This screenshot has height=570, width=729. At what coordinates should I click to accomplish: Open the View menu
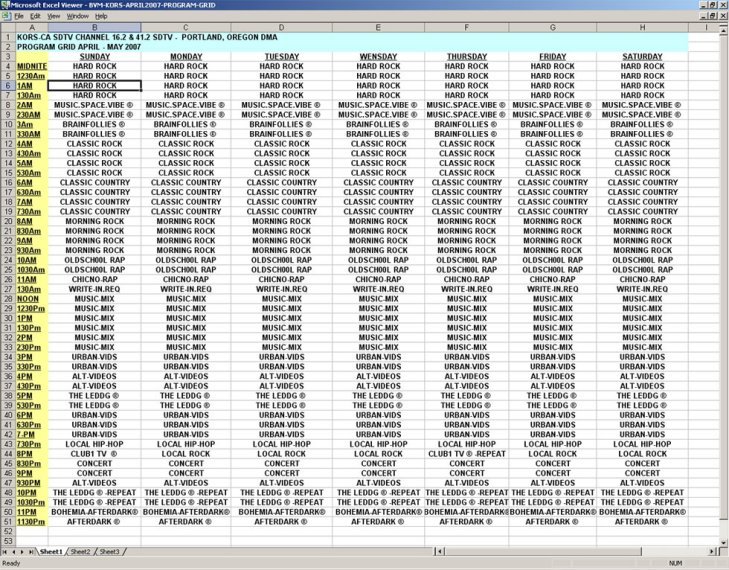(54, 16)
